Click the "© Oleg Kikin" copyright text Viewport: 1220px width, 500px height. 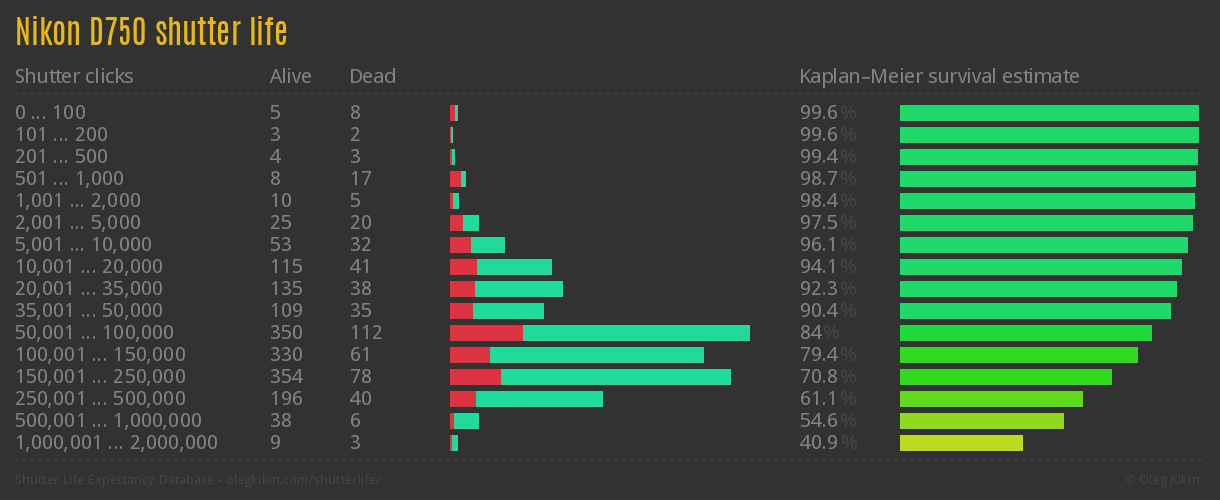click(1164, 480)
